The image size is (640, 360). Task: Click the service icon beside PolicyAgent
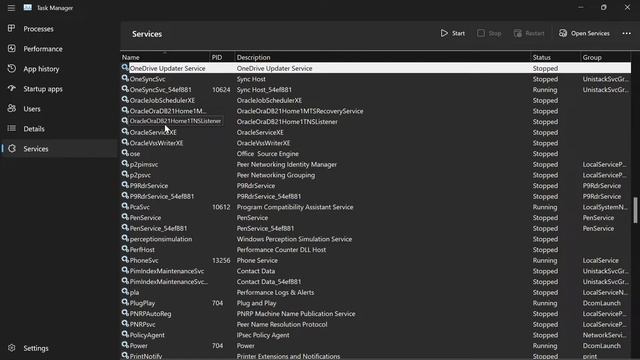click(x=125, y=334)
